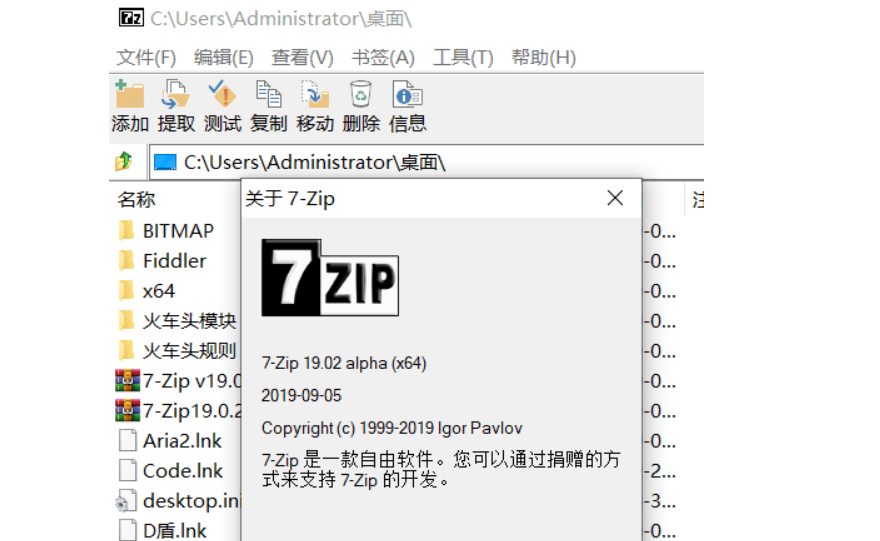Screen dimensions: 880x541
Task: Click Code.lnk file icon
Action: pyautogui.click(x=127, y=470)
